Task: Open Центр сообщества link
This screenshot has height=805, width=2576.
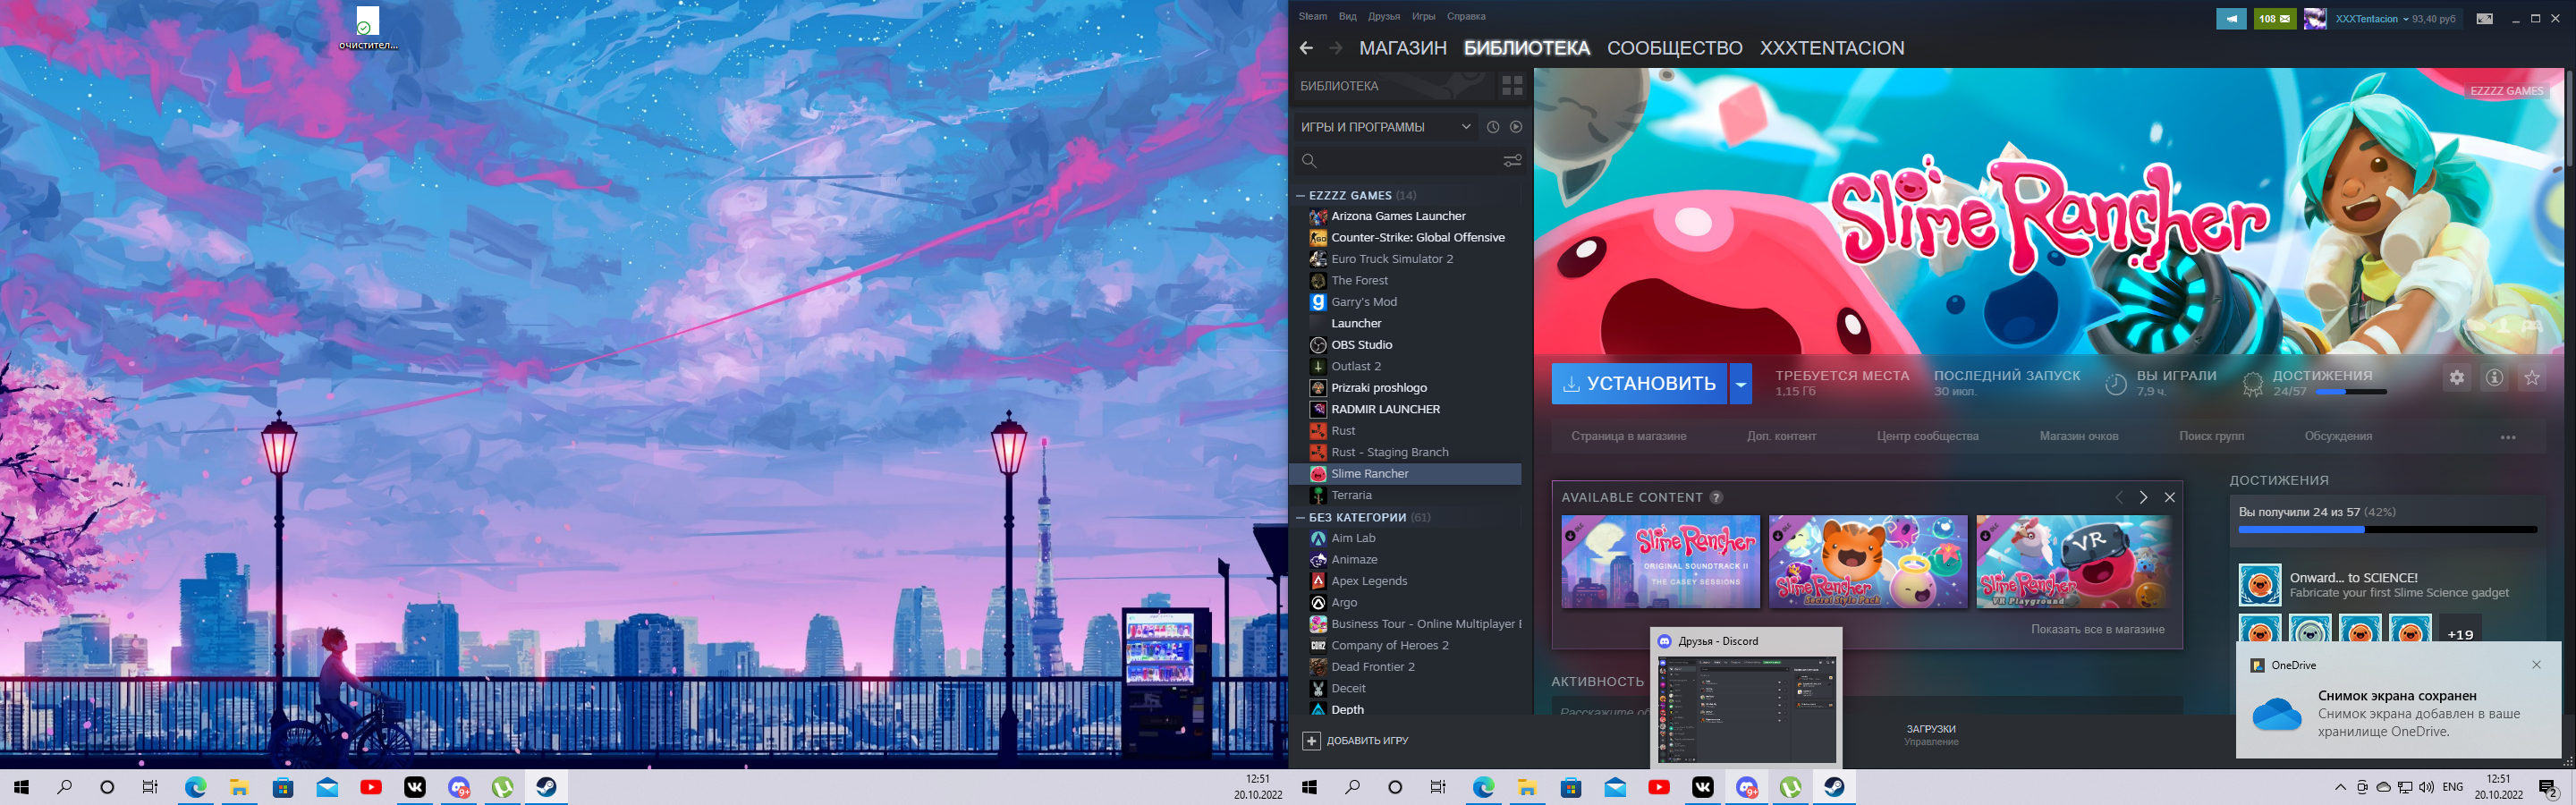Action: (1927, 436)
